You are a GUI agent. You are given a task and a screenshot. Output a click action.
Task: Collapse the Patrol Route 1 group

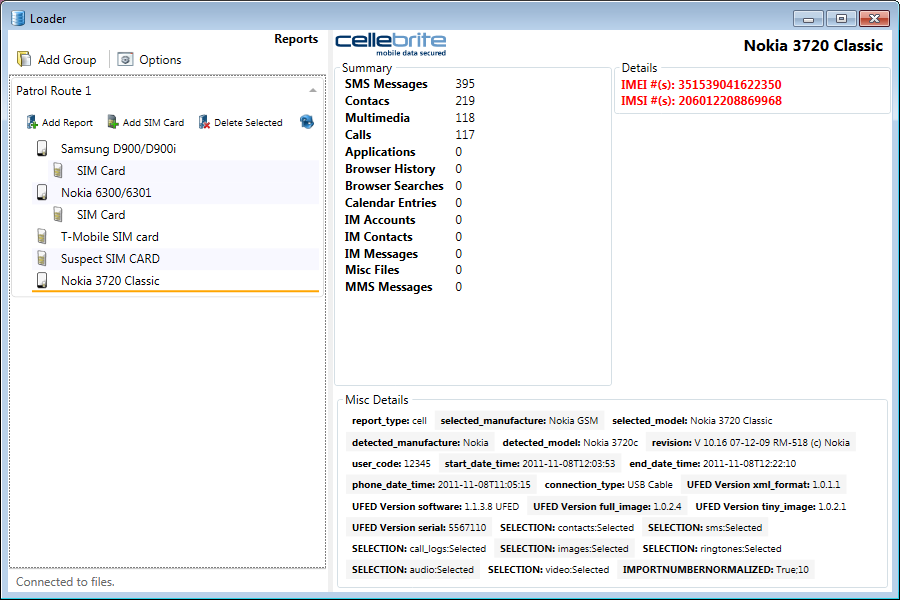313,91
